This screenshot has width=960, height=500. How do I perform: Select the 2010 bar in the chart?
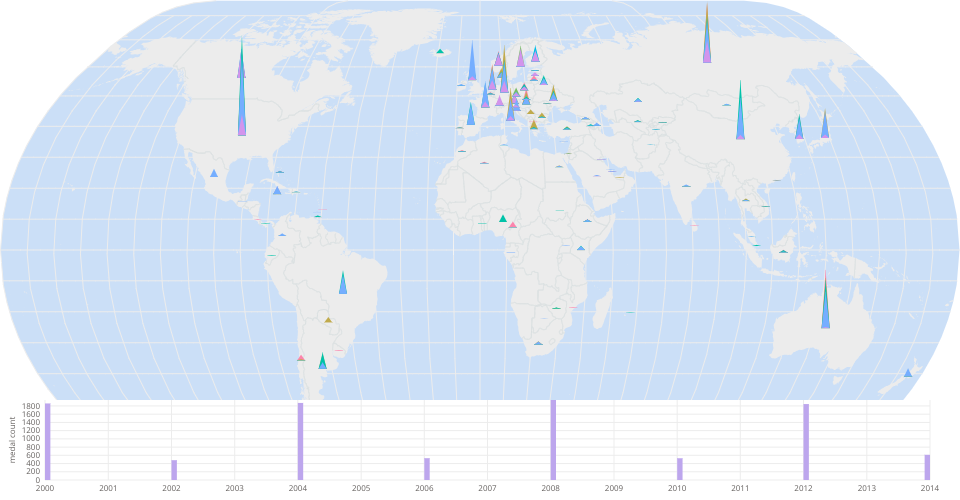click(680, 468)
